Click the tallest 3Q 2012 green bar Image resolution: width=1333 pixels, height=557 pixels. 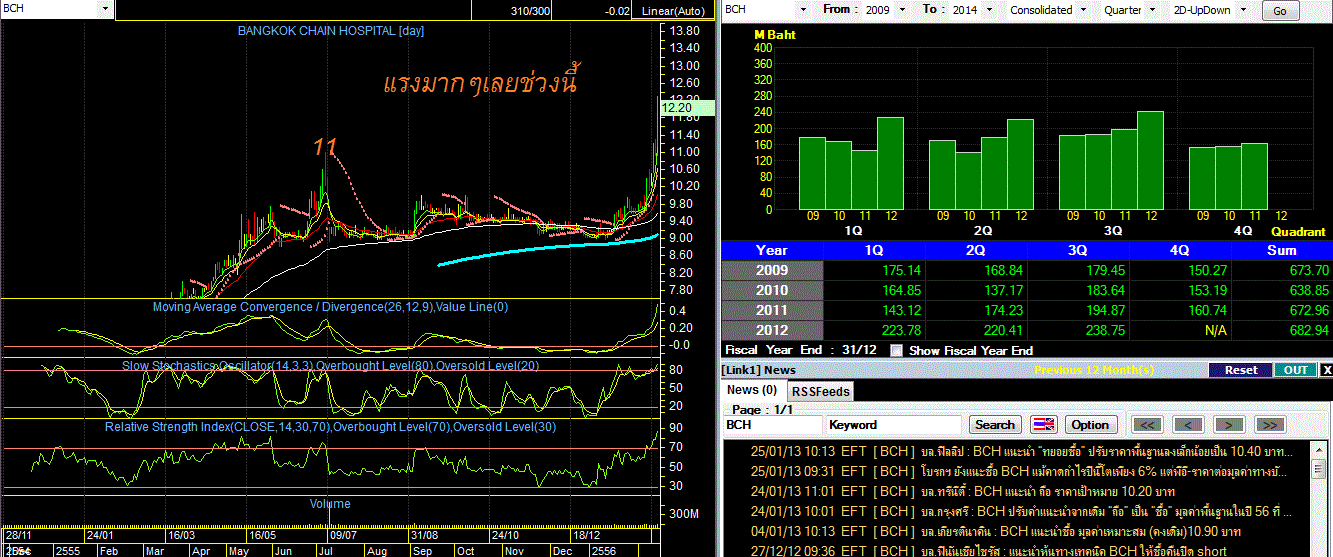pyautogui.click(x=1150, y=161)
